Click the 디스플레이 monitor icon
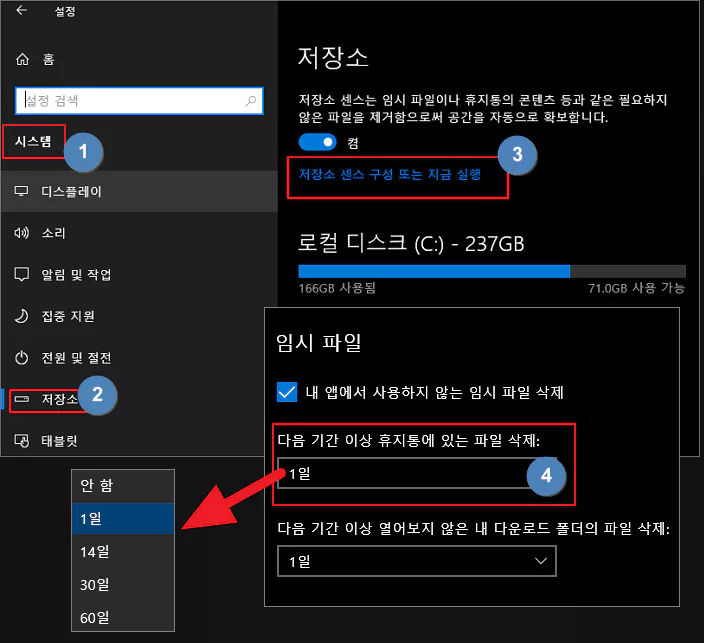This screenshot has width=704, height=643. (x=21, y=191)
